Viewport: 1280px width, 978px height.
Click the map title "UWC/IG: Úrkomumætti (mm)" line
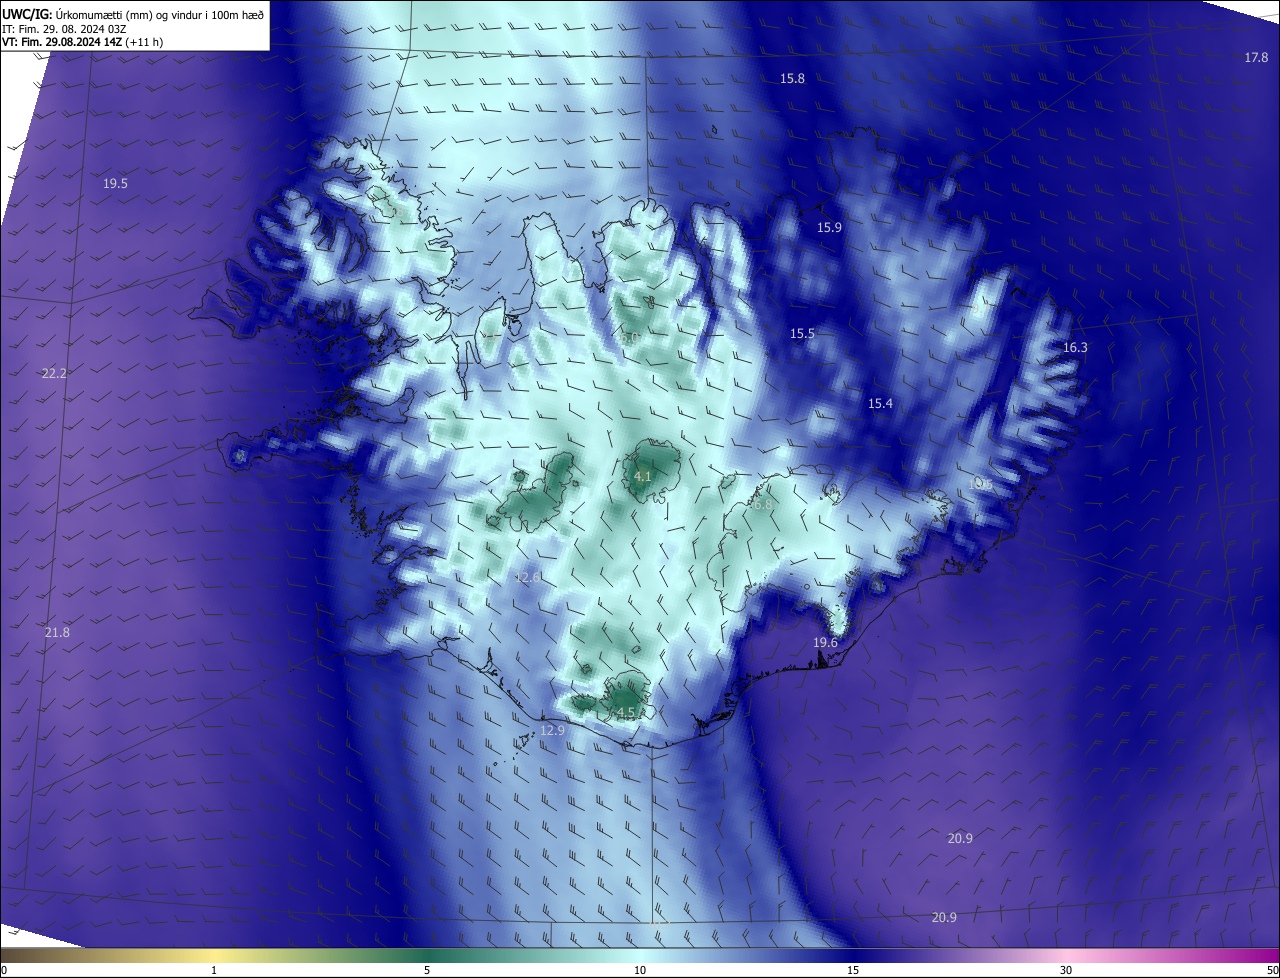[133, 13]
